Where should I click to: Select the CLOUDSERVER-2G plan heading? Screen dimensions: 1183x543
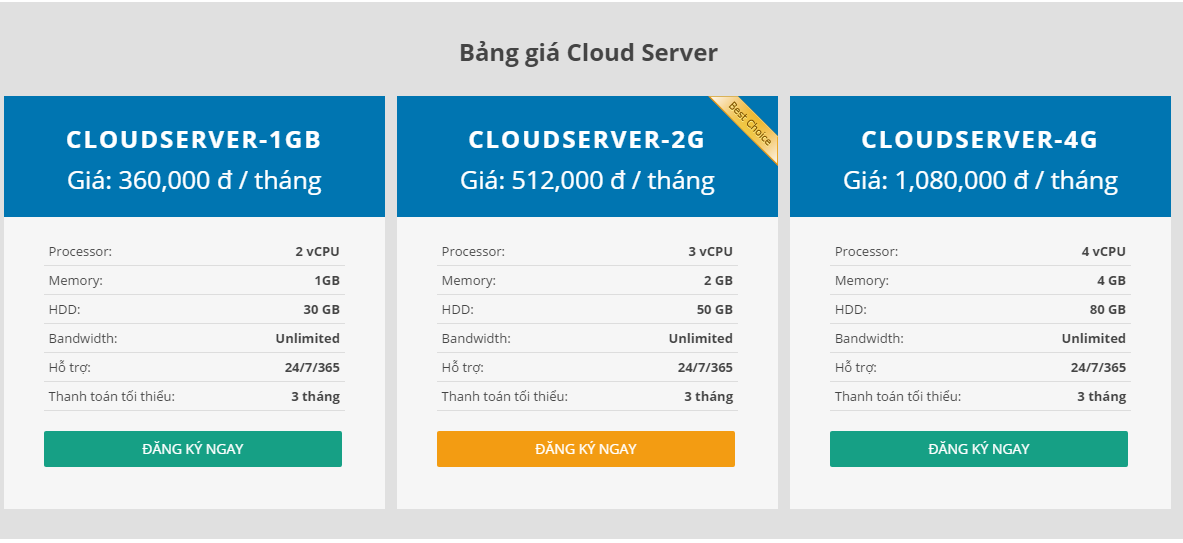click(x=587, y=140)
